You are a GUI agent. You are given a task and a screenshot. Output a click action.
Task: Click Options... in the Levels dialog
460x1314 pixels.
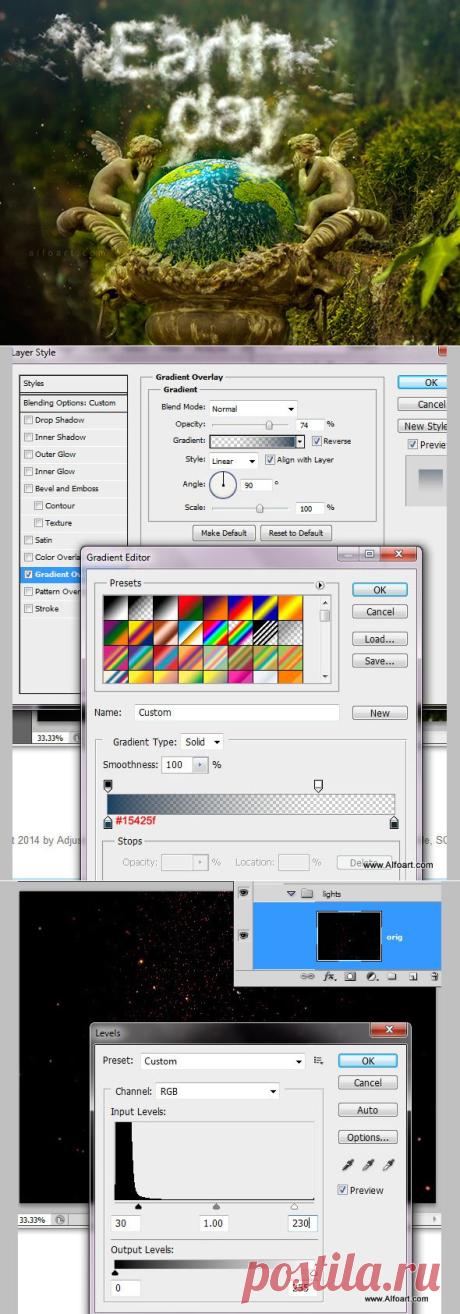click(x=367, y=1137)
